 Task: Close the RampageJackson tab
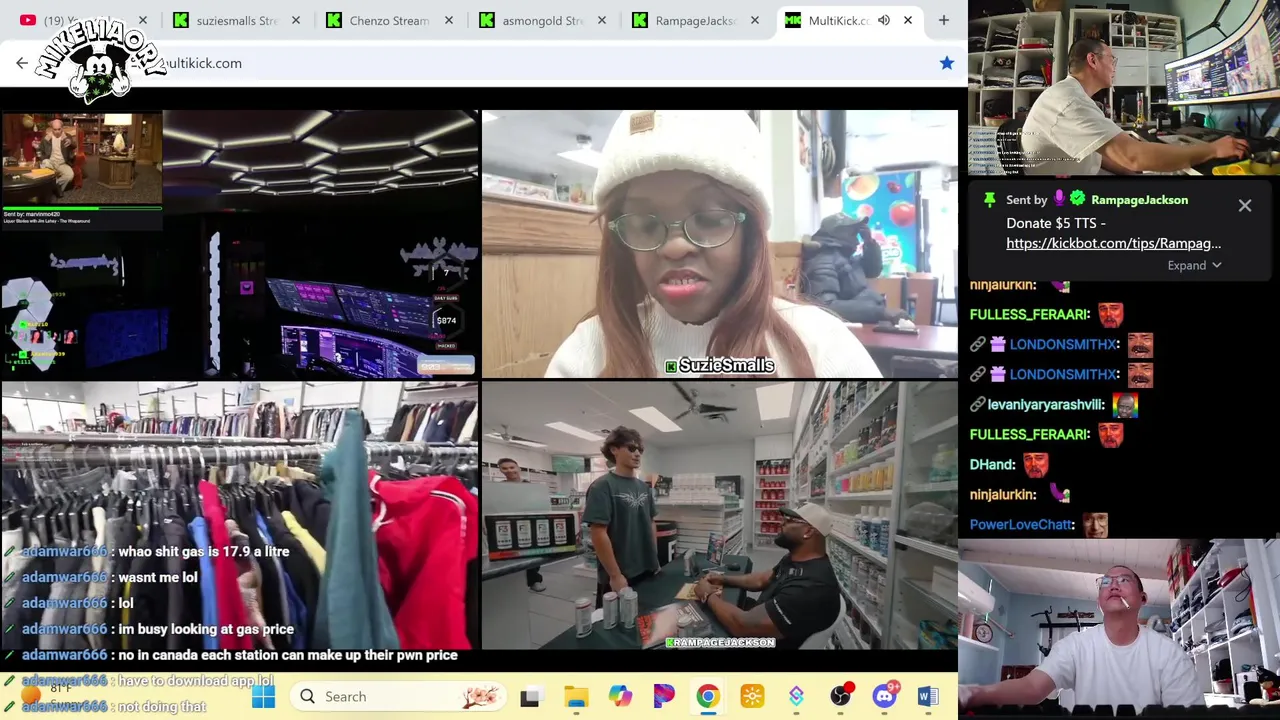pyautogui.click(x=755, y=20)
